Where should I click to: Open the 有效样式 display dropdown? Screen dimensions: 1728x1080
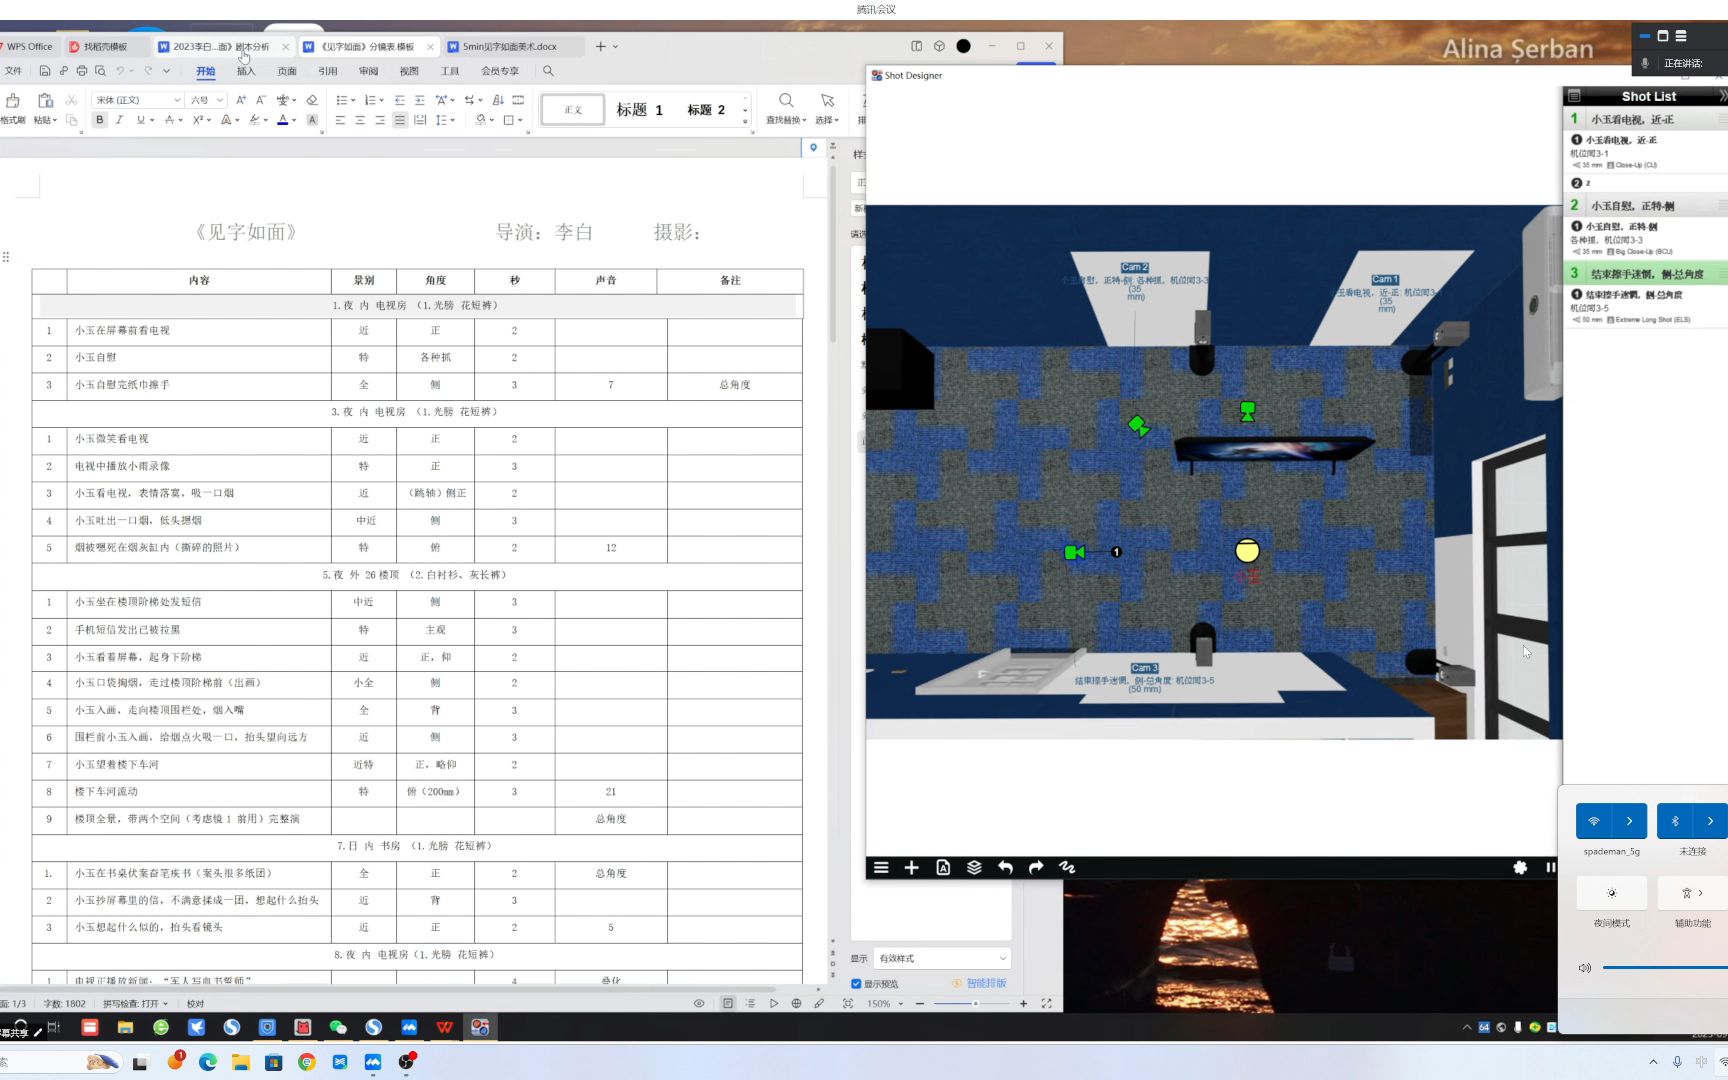pyautogui.click(x=942, y=958)
